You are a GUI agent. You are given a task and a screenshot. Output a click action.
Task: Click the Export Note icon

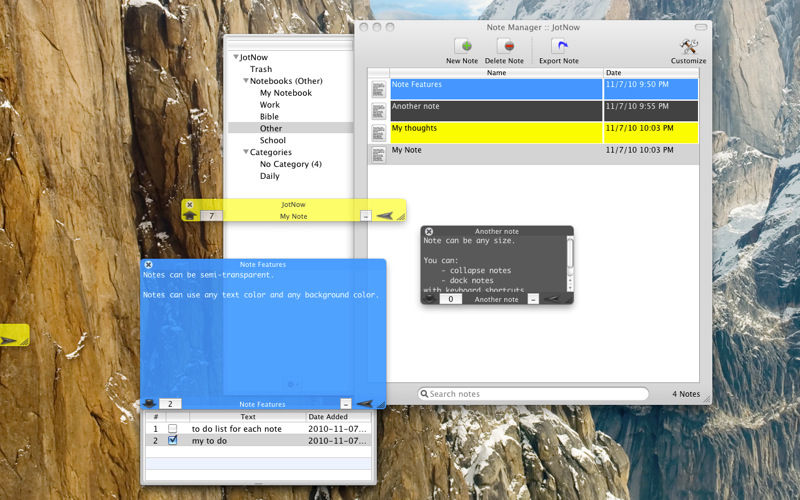click(559, 46)
